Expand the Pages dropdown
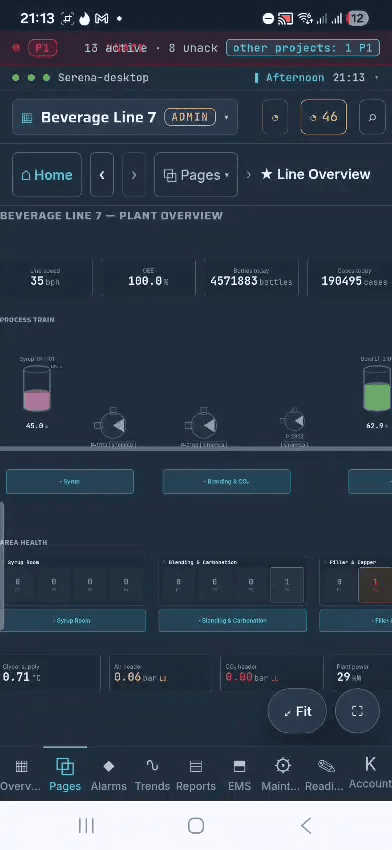The height and width of the screenshot is (850, 392). point(196,175)
